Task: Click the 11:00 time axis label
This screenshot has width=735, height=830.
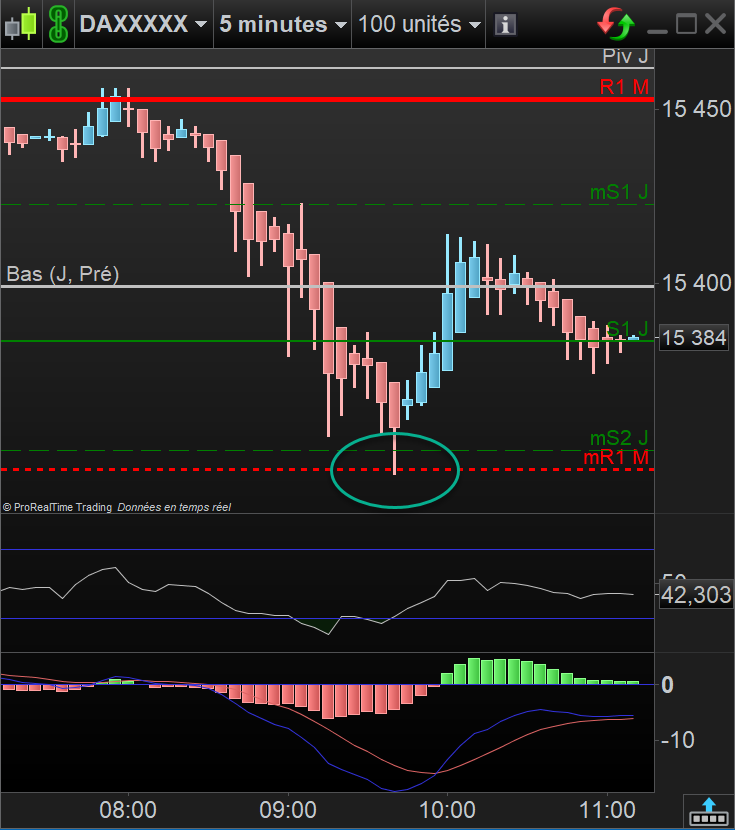Action: pos(607,810)
